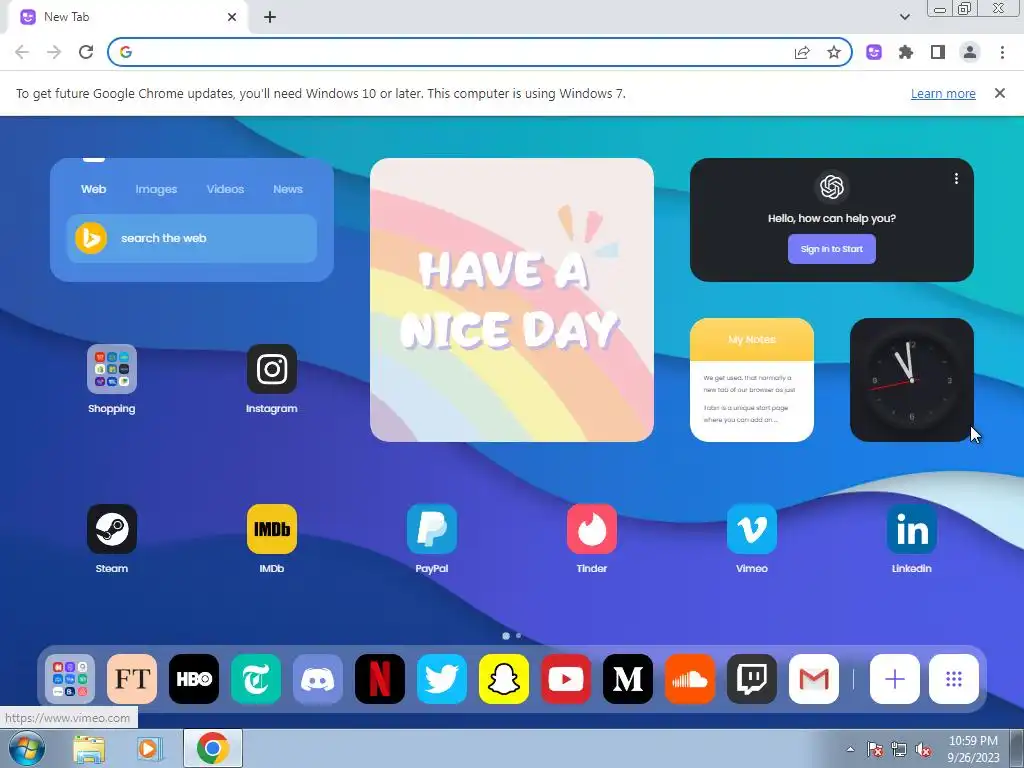The width and height of the screenshot is (1024, 768).
Task: Open SoundCloud from the dock
Action: [690, 679]
